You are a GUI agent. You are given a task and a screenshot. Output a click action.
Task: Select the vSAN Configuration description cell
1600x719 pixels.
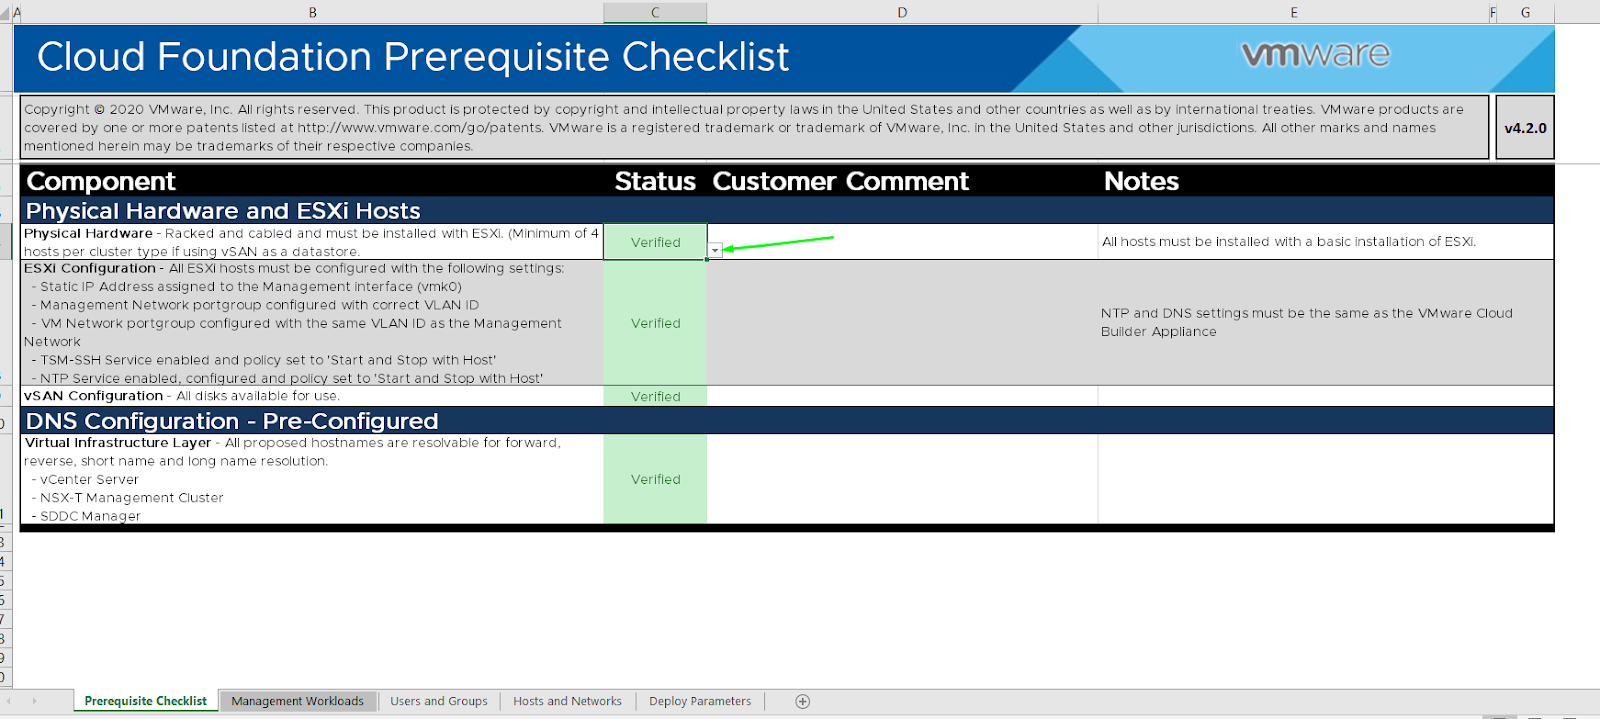pyautogui.click(x=312, y=396)
